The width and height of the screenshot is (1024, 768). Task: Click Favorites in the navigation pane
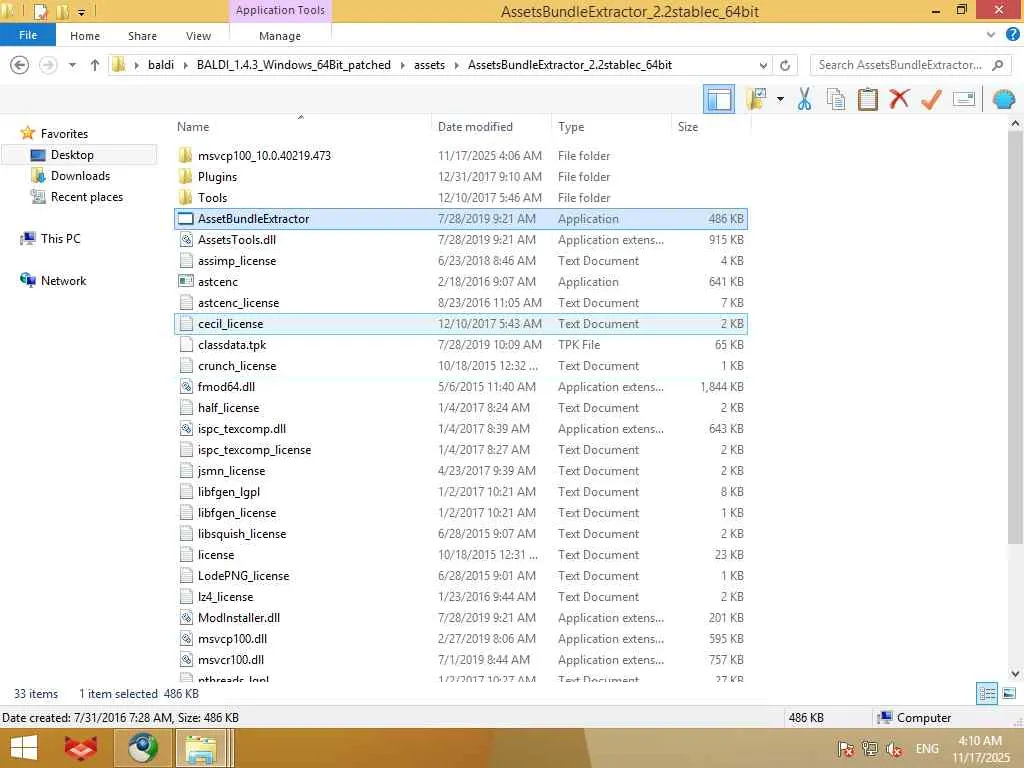64,133
